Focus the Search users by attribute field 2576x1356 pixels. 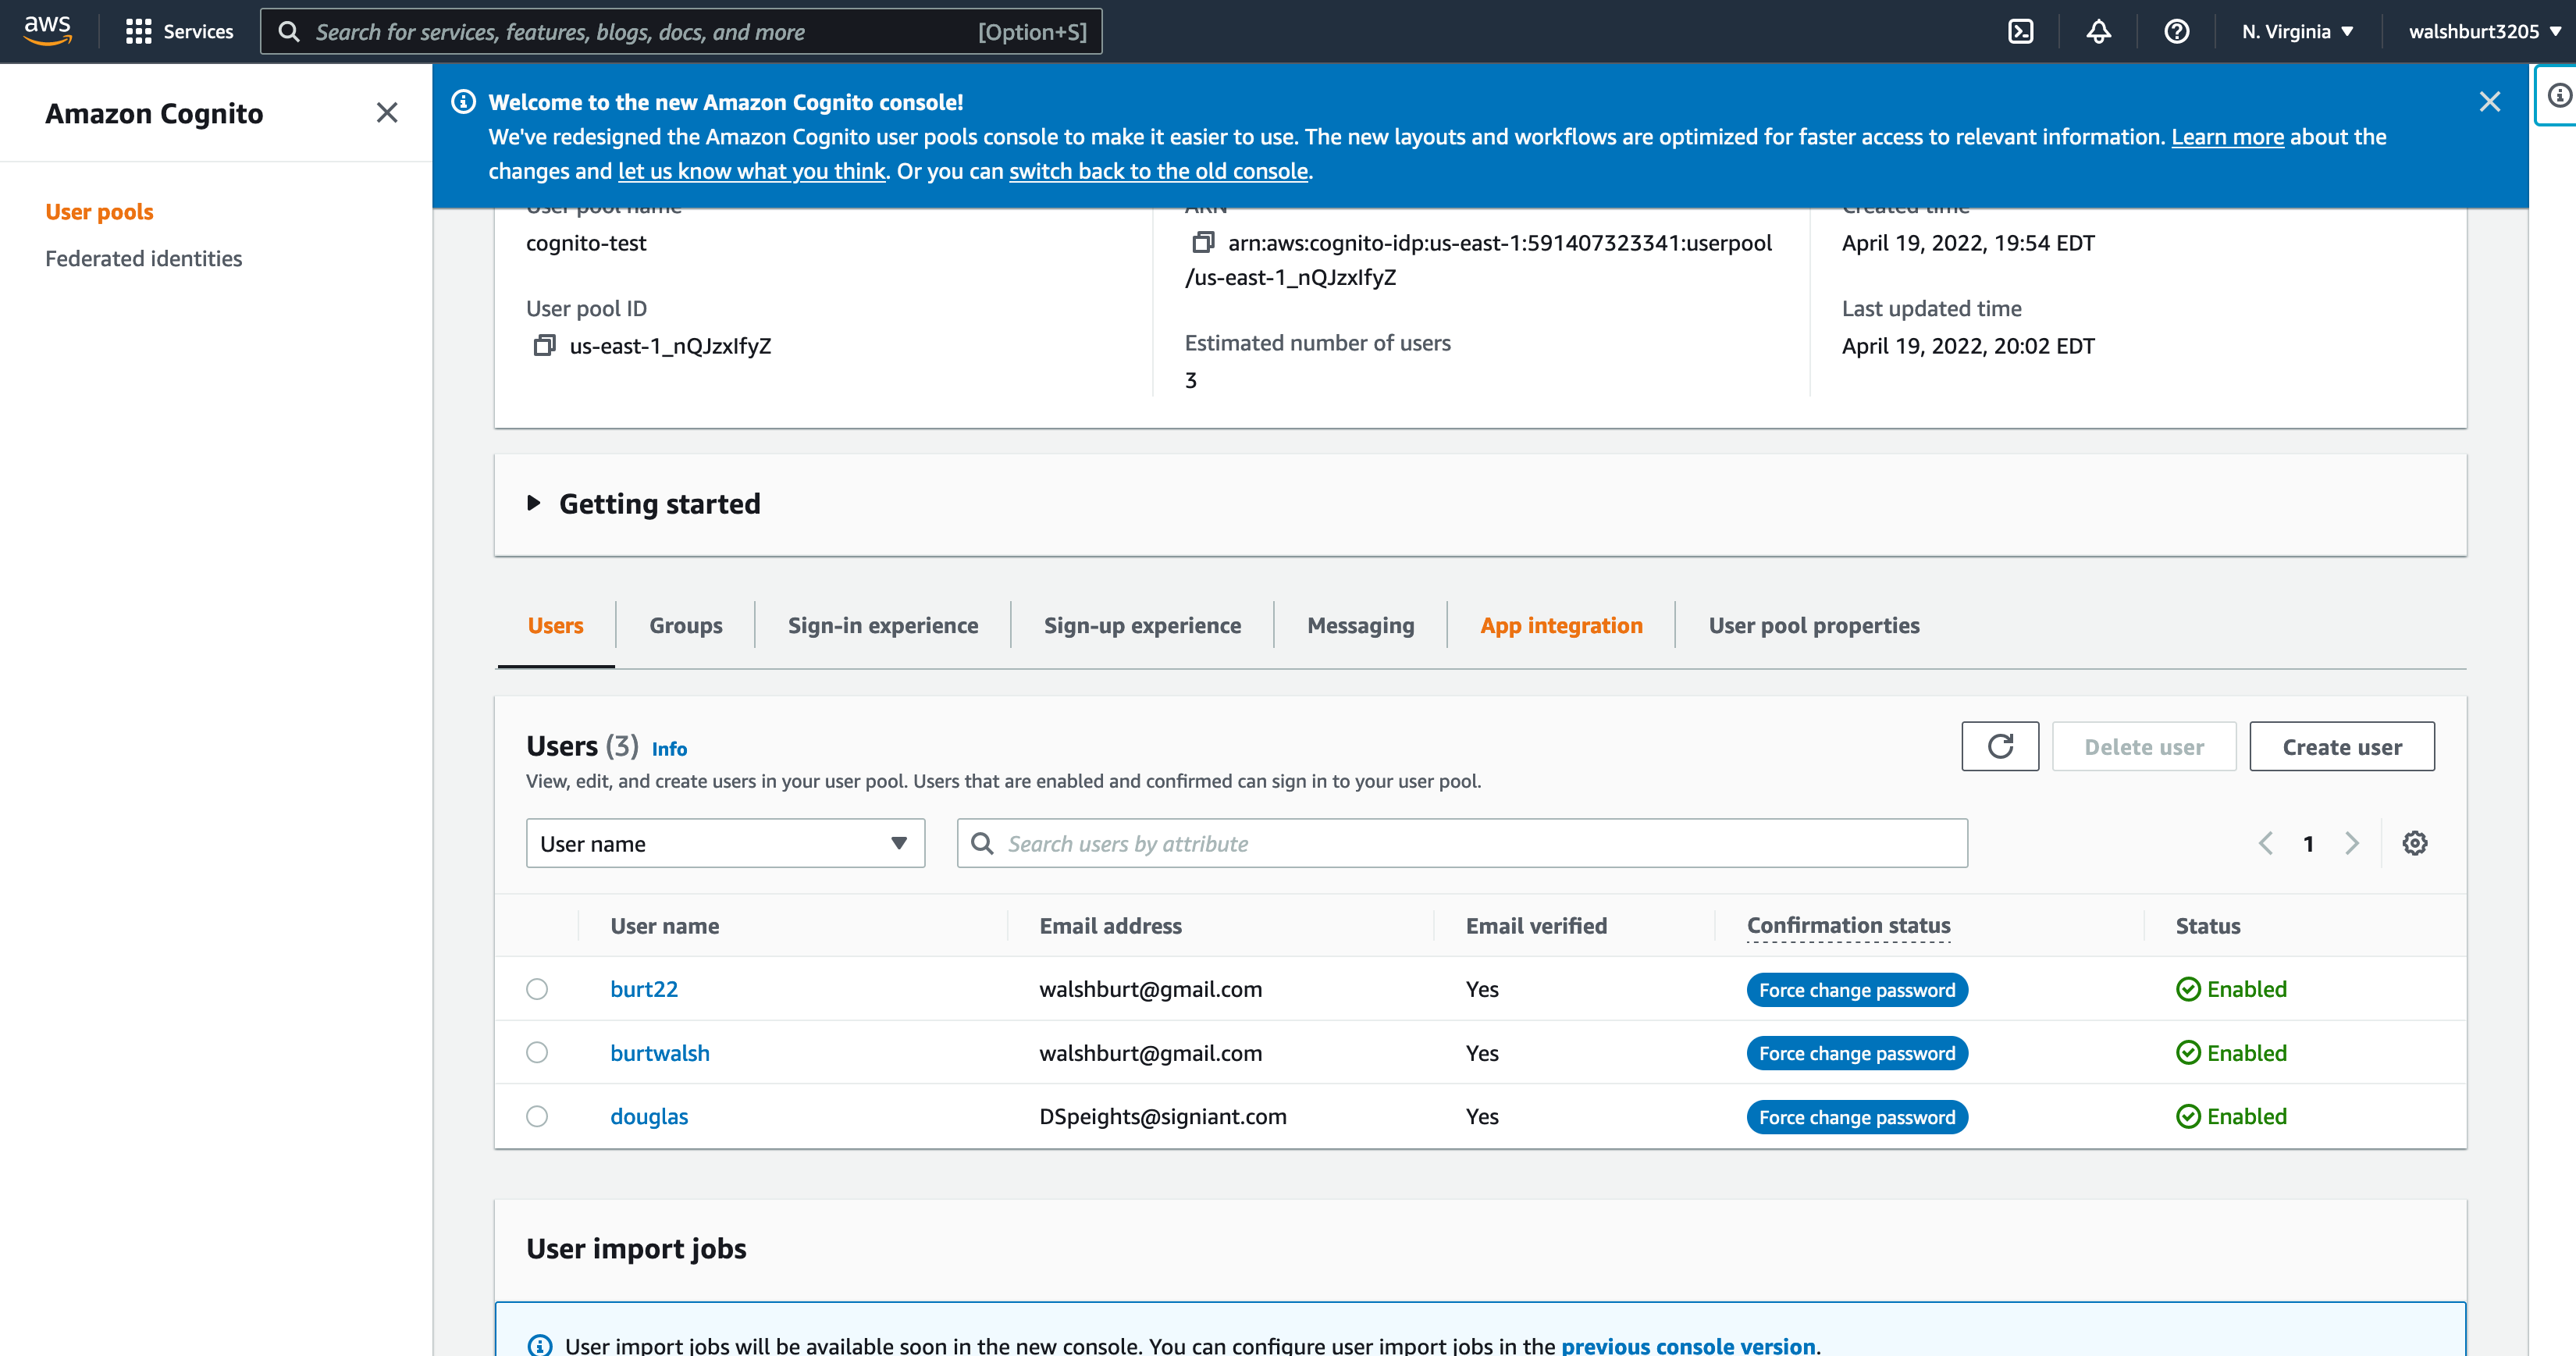[x=1462, y=844]
